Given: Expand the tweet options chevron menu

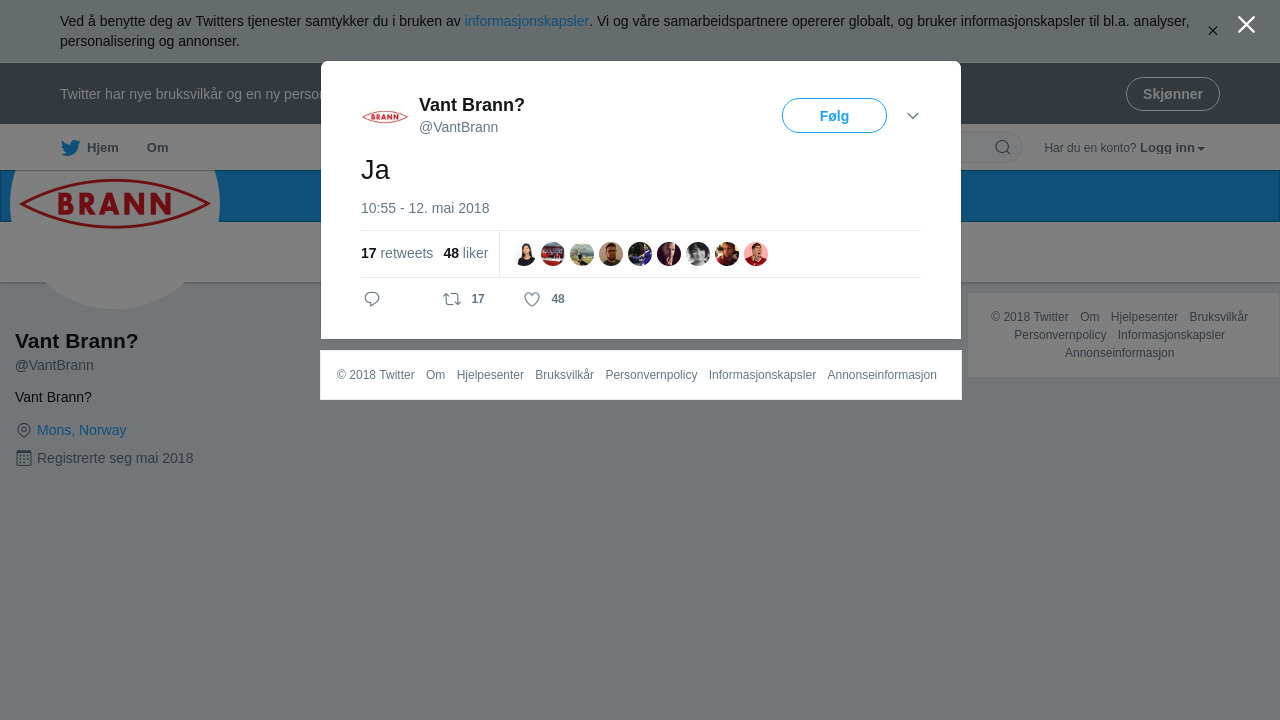Looking at the screenshot, I should (x=913, y=116).
